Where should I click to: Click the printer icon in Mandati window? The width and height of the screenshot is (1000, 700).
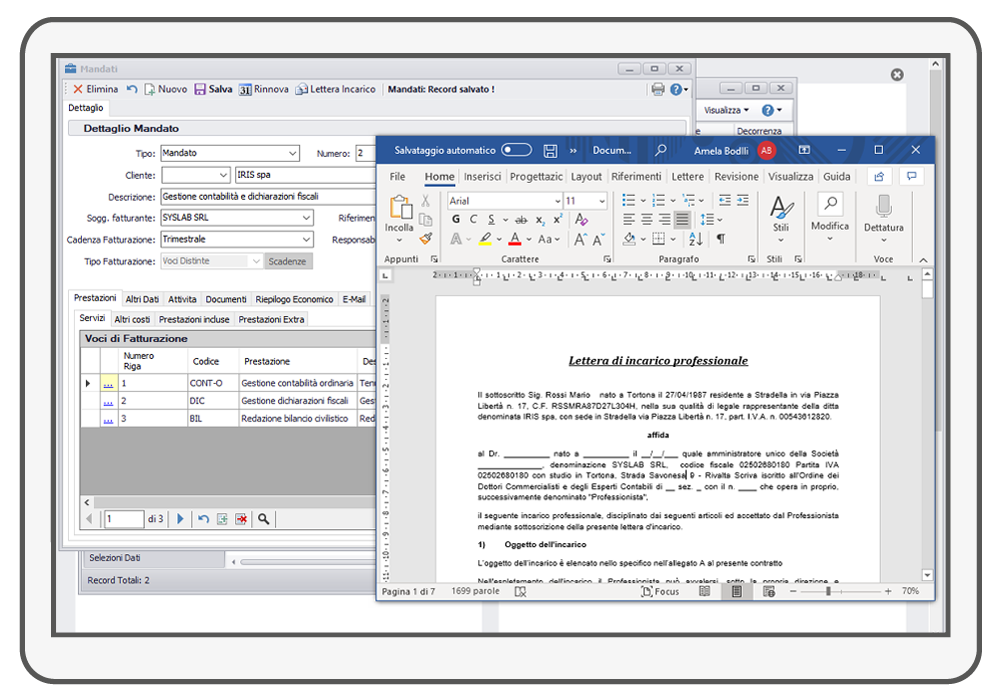tap(657, 89)
